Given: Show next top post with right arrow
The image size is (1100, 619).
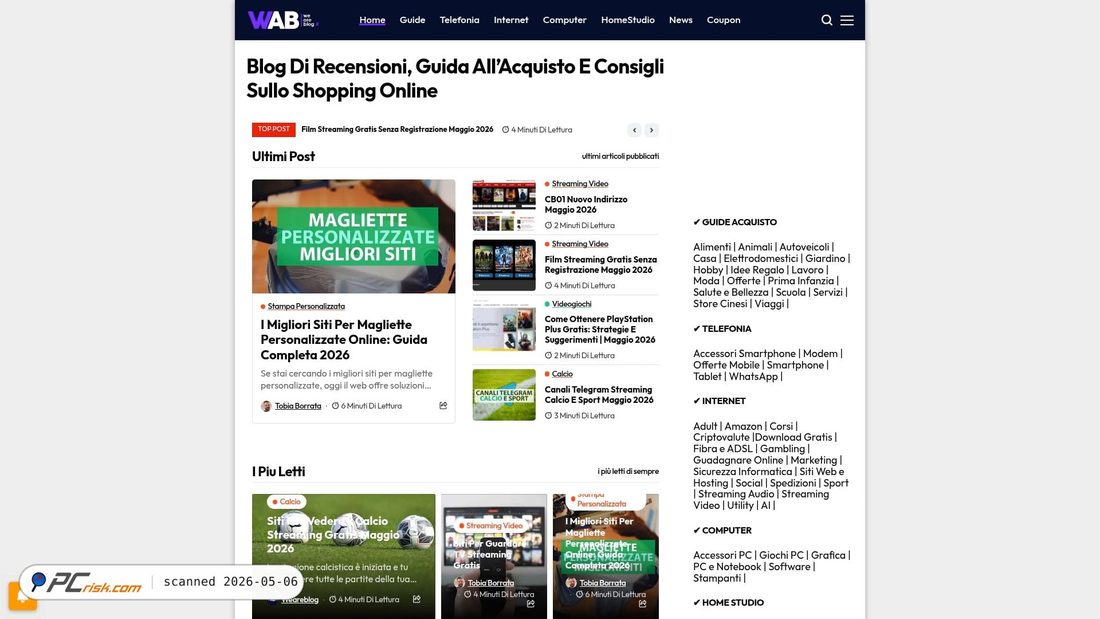Looking at the screenshot, I should (652, 130).
